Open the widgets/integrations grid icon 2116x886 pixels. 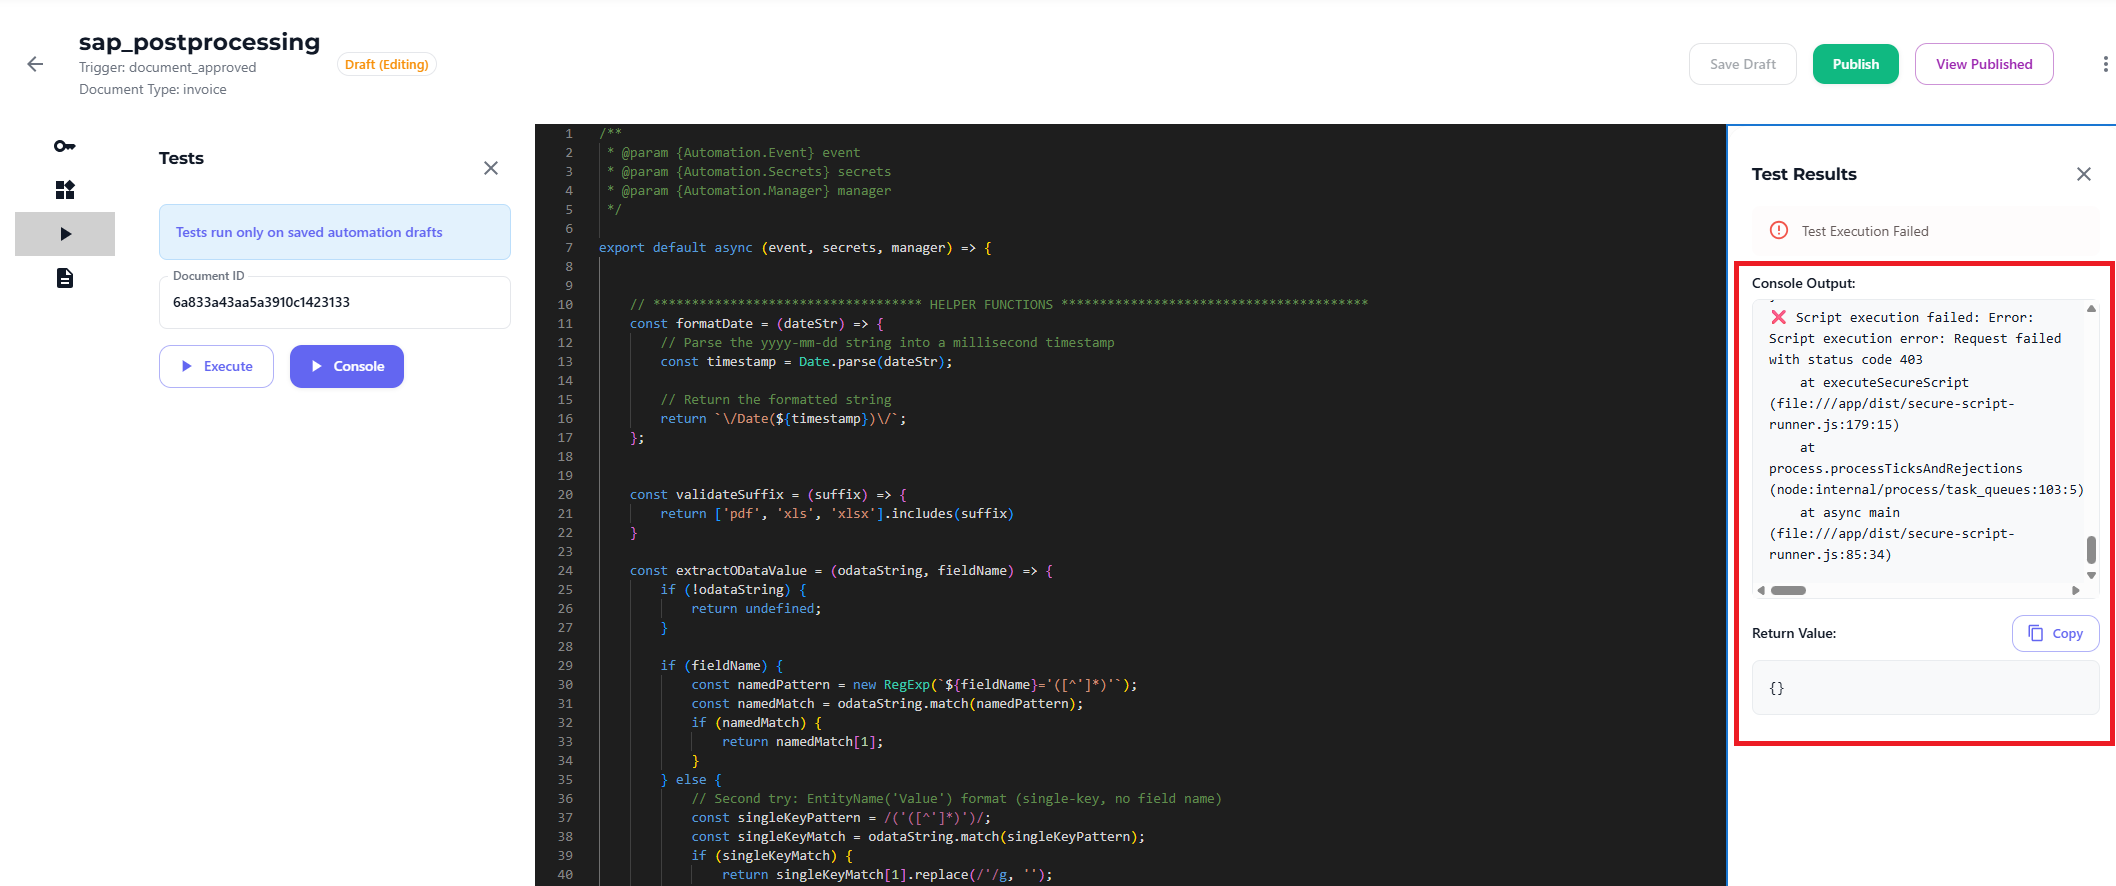point(65,190)
